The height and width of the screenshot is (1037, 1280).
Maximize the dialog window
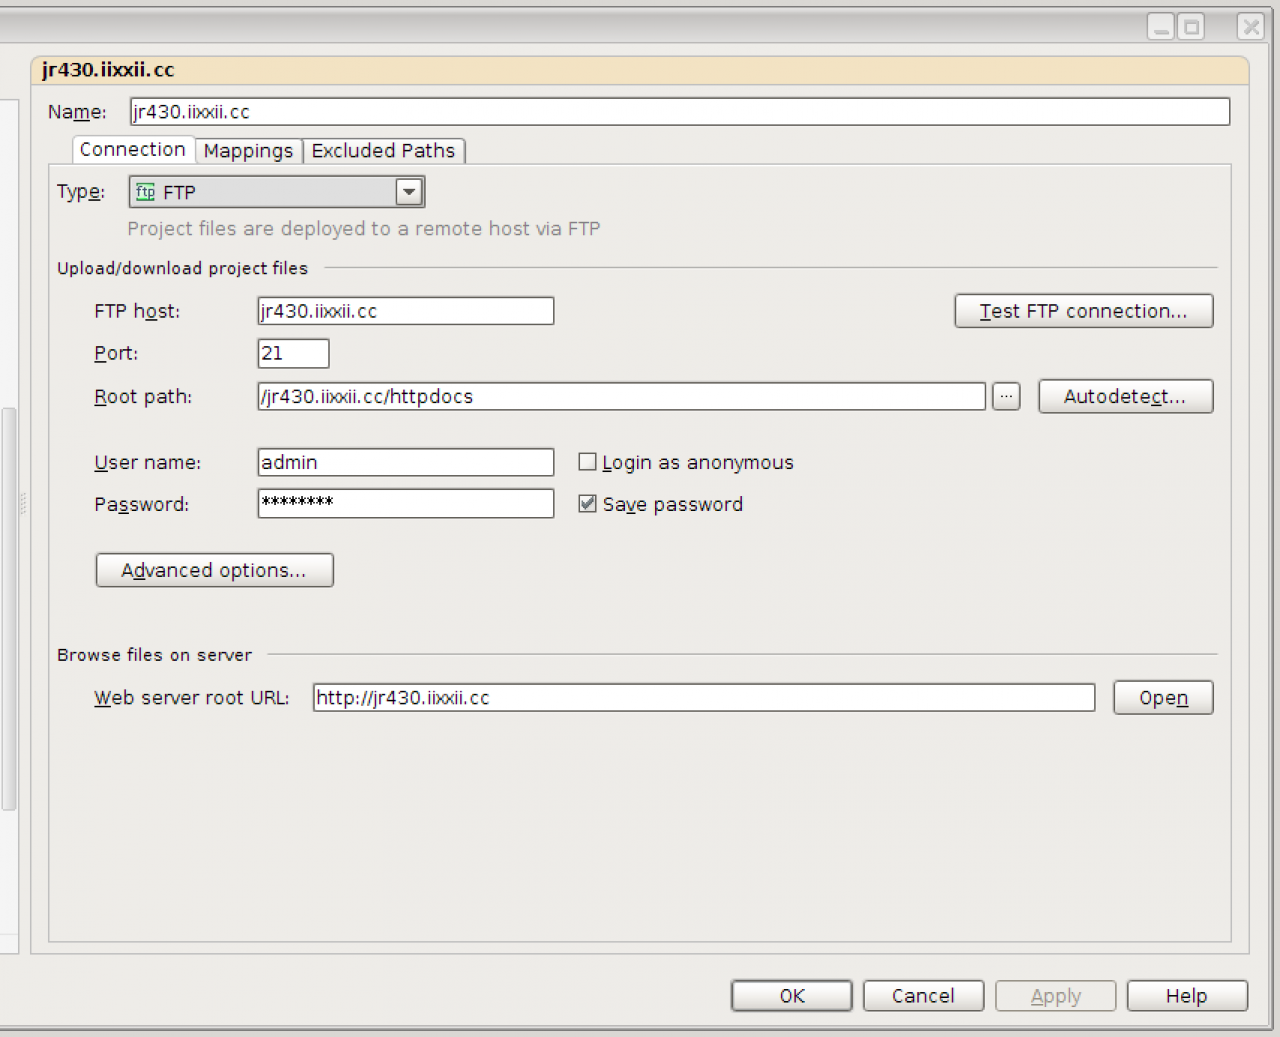coord(1191,27)
